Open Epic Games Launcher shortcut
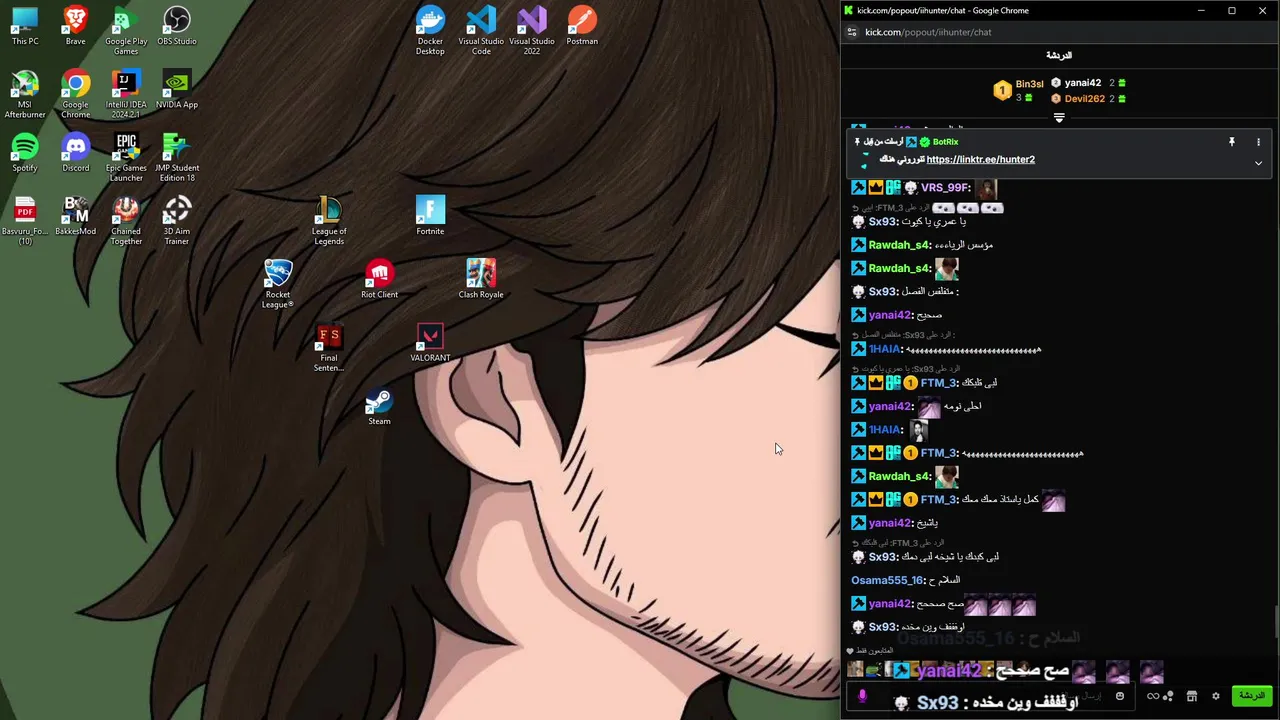This screenshot has width=1280, height=720. (x=126, y=158)
